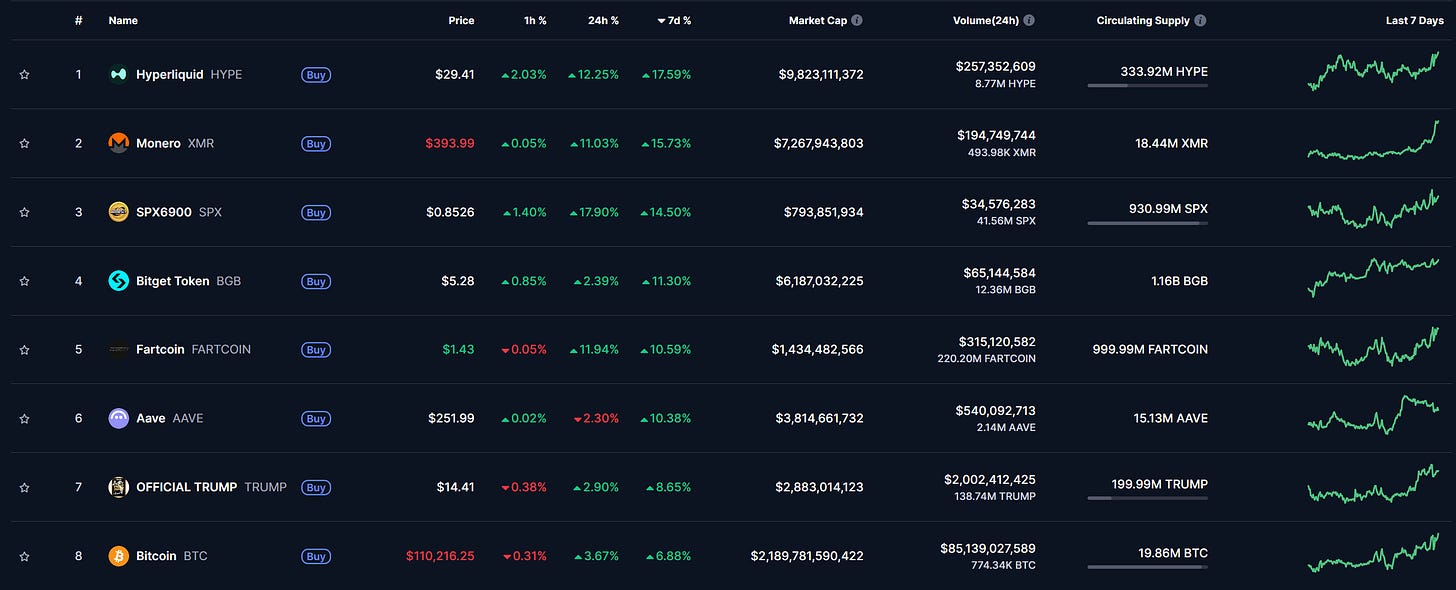Sort by Market Cap column header

point(817,20)
